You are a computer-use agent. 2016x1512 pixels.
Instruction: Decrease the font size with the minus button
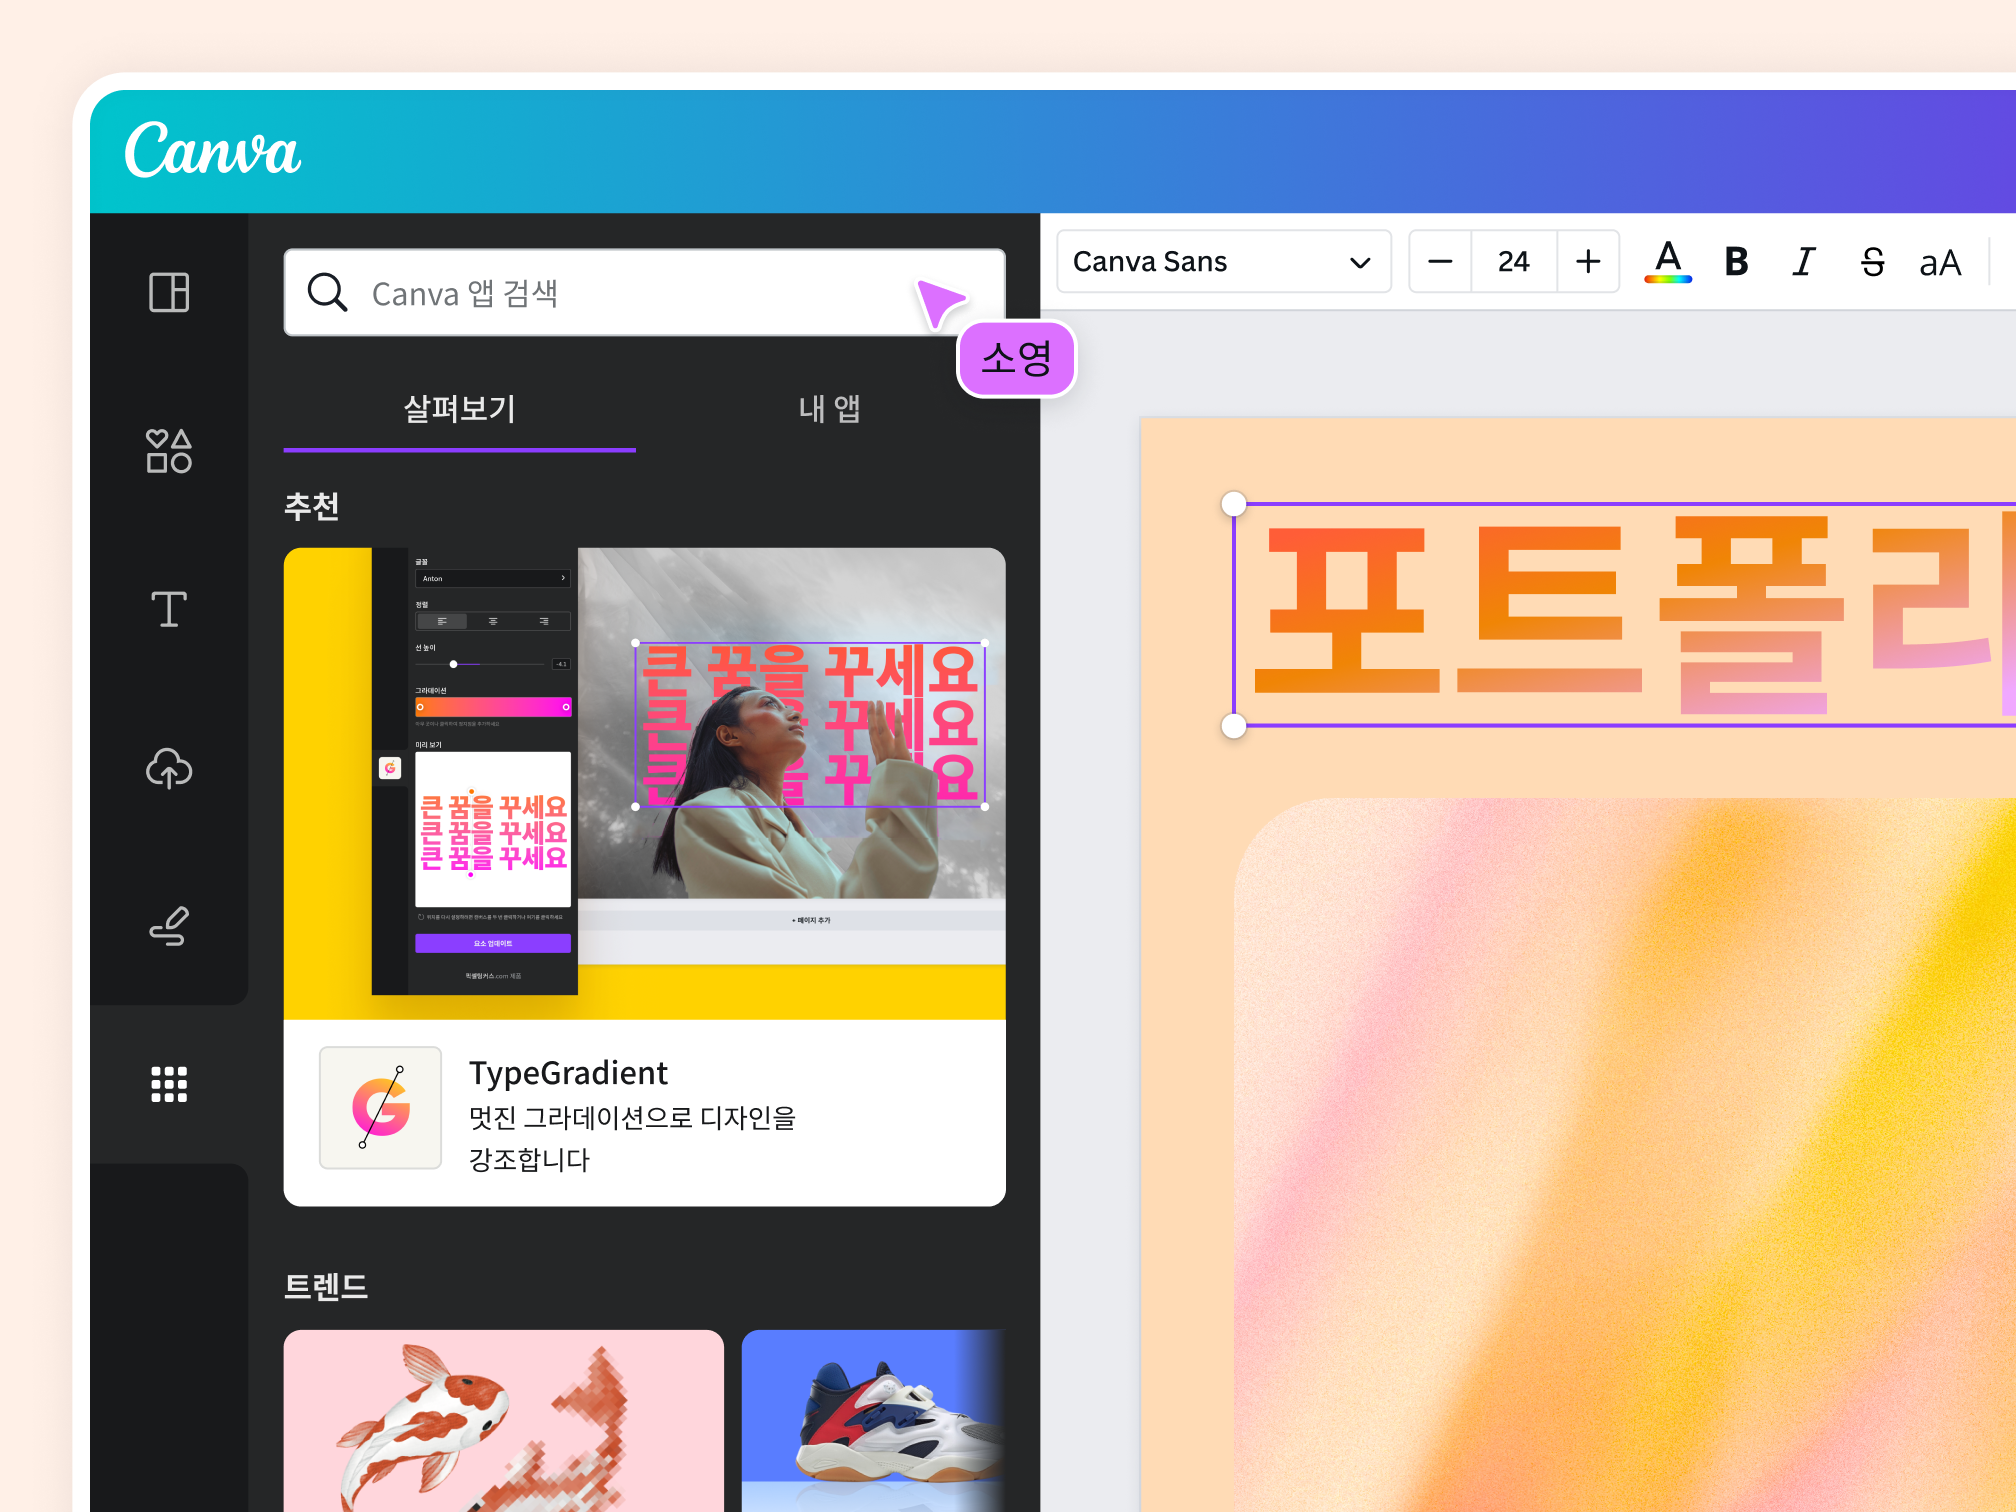pos(1439,262)
